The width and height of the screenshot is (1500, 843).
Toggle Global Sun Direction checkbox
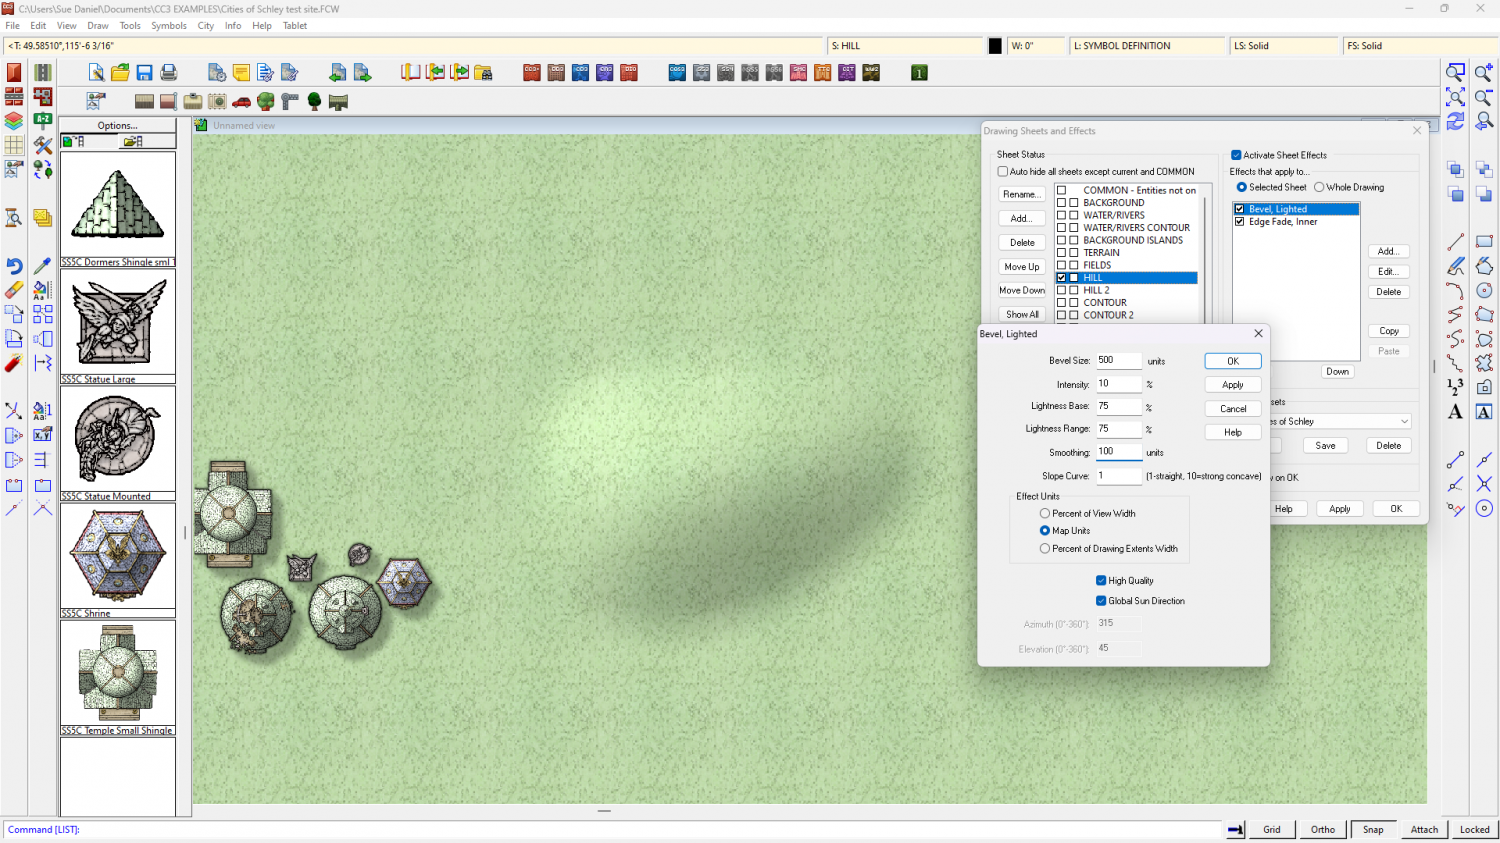click(1101, 601)
